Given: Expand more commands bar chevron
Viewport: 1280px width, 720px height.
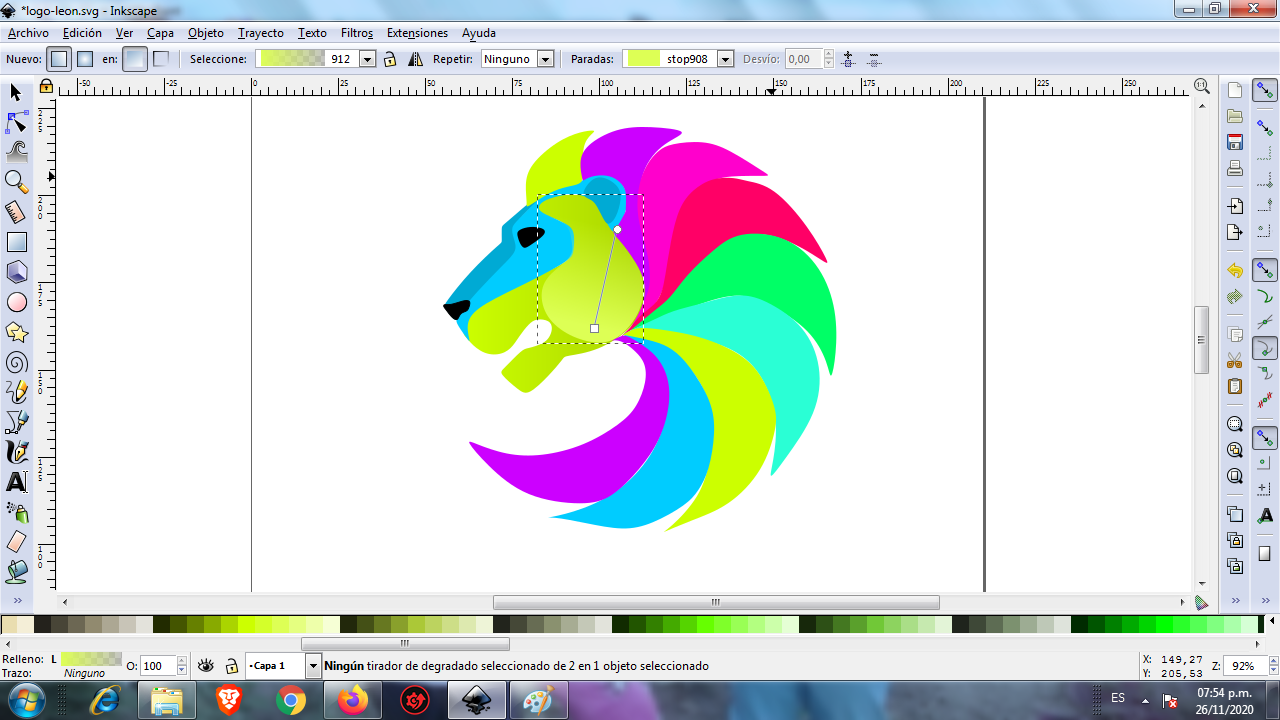Looking at the screenshot, I should tap(1235, 600).
